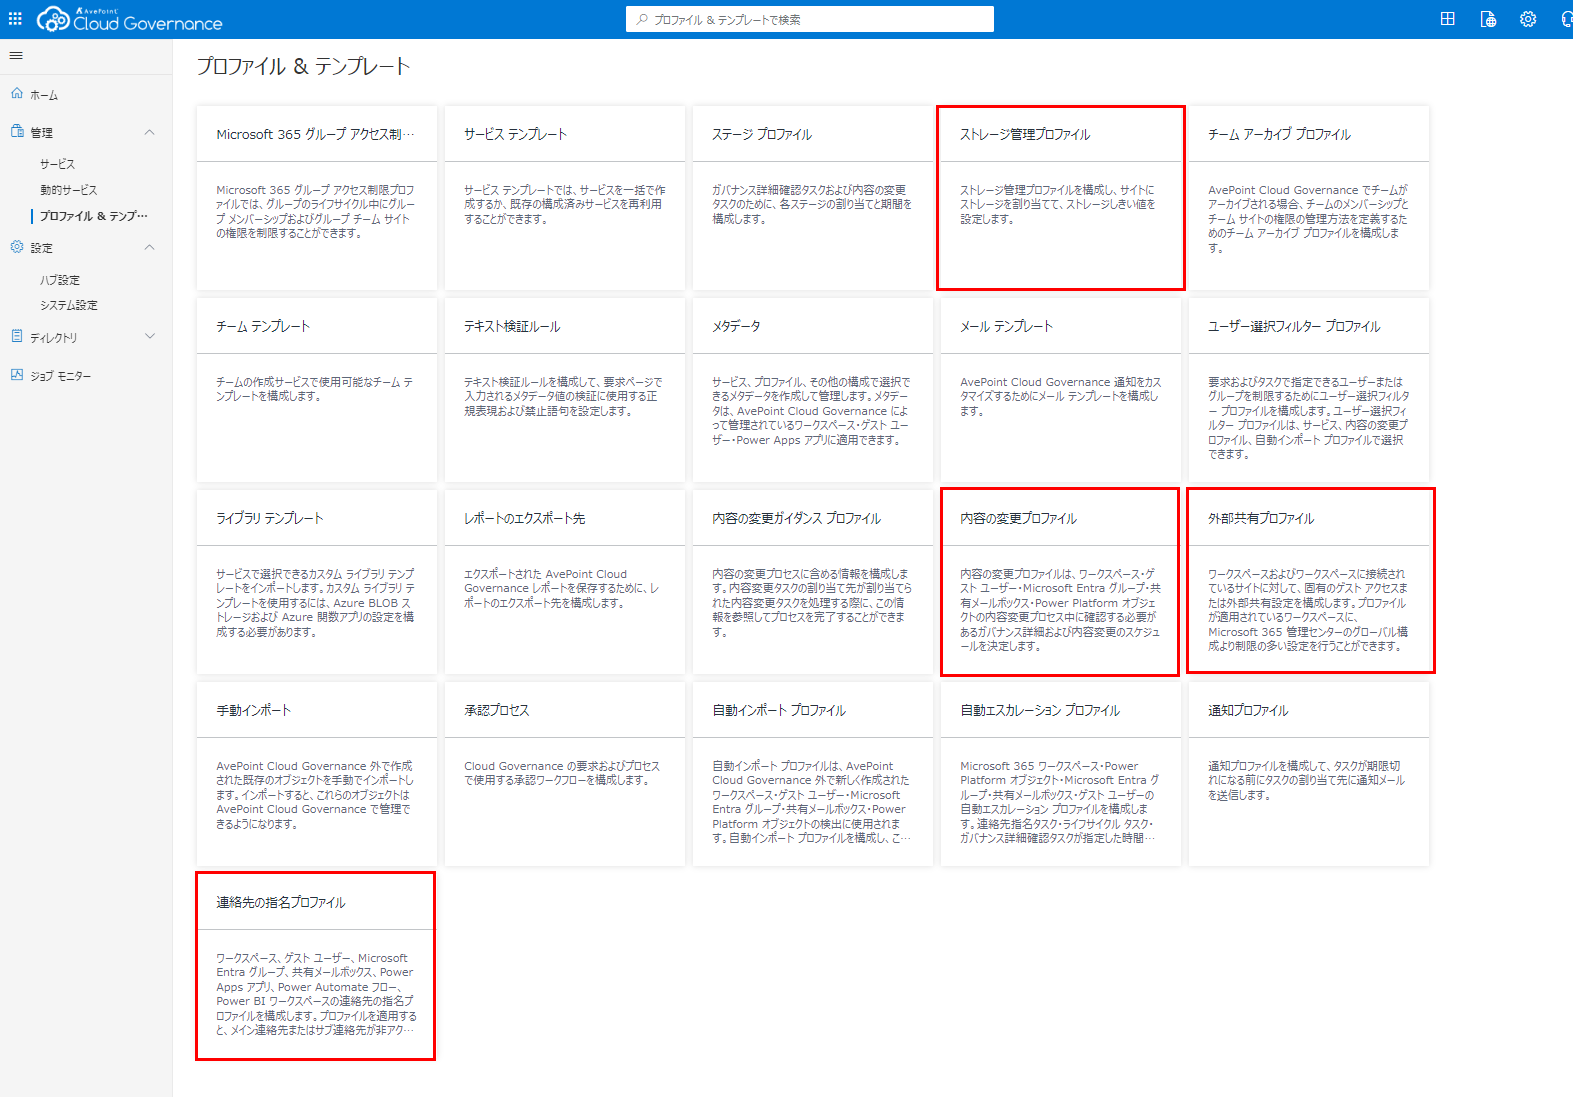Viewport: 1573px width, 1097px height.
Task: Open 内容の変更ガイダンス プロファイル card
Action: click(x=812, y=582)
